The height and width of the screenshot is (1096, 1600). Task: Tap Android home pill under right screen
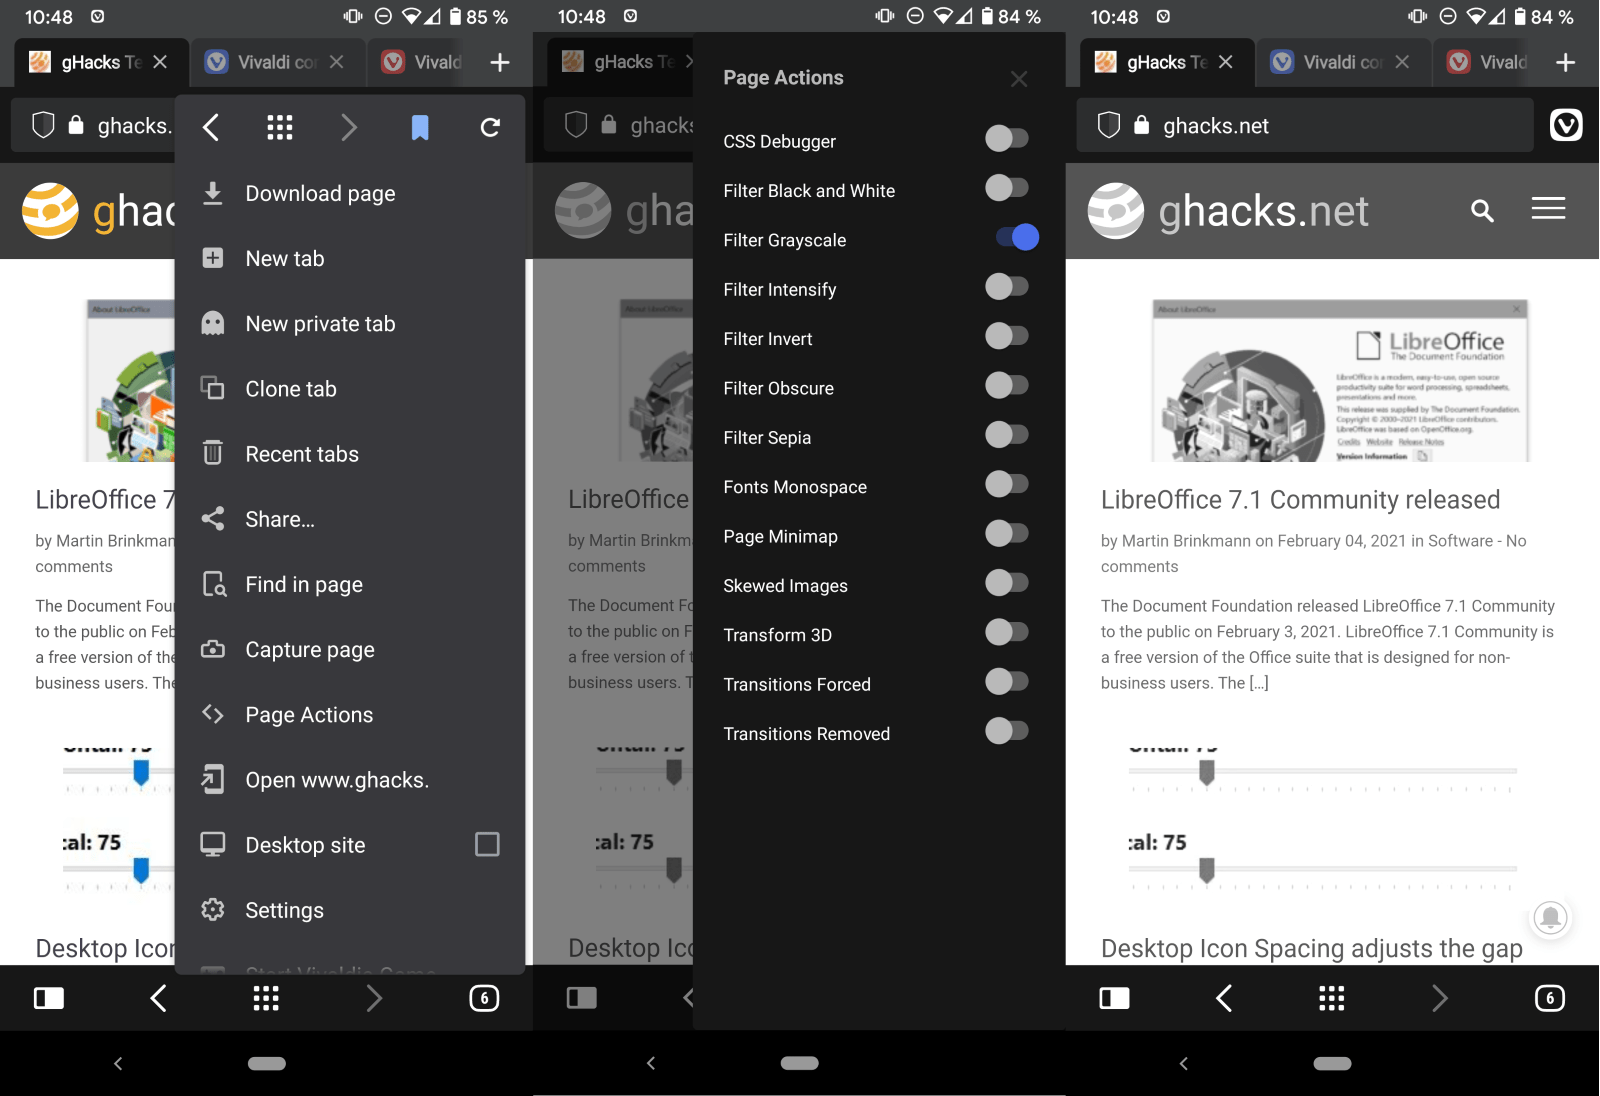tap(1332, 1063)
